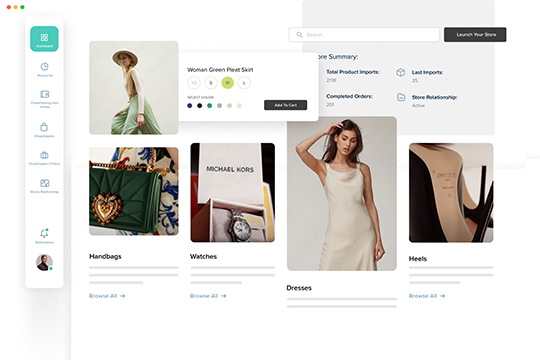The image size is (540, 360).
Task: Click the Completed Orders label
Action: 349,96
